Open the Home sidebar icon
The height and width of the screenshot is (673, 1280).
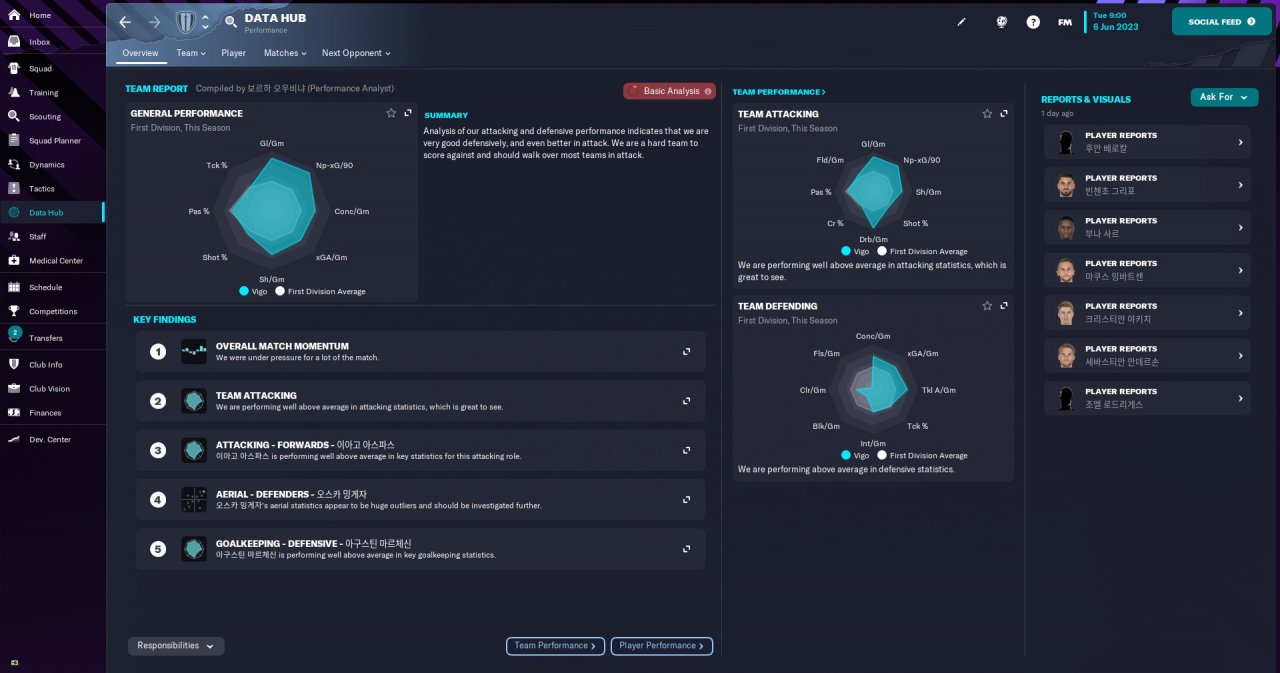14,16
